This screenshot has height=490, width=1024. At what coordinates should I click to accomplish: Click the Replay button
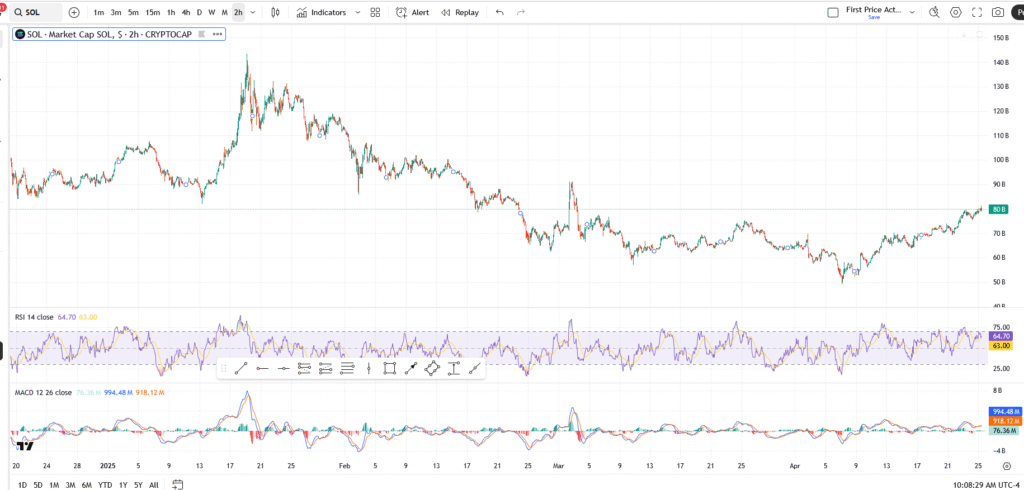459,13
